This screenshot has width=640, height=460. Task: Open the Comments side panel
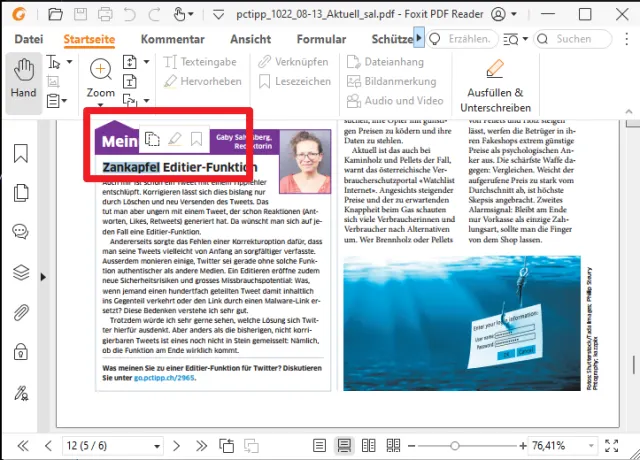click(x=20, y=232)
